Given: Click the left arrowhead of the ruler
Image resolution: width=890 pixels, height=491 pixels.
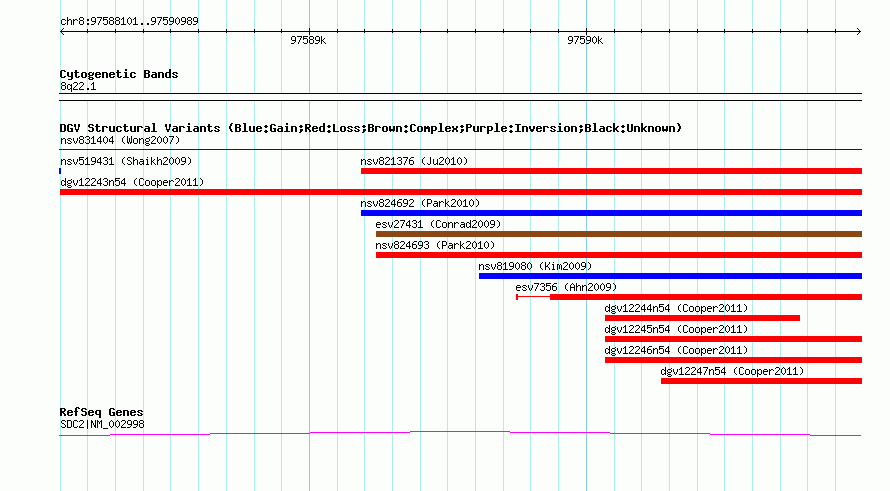Looking at the screenshot, I should [x=62, y=32].
